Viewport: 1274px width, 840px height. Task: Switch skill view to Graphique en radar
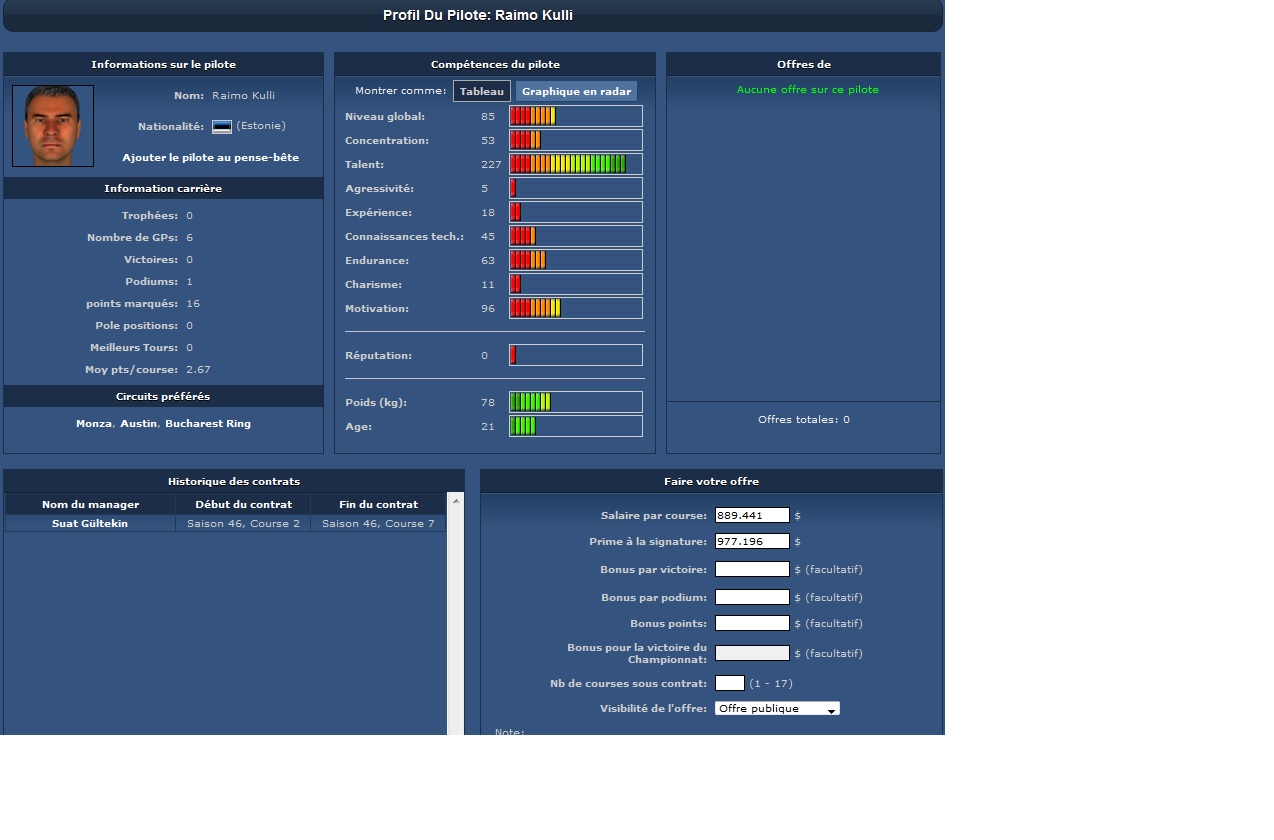[576, 91]
